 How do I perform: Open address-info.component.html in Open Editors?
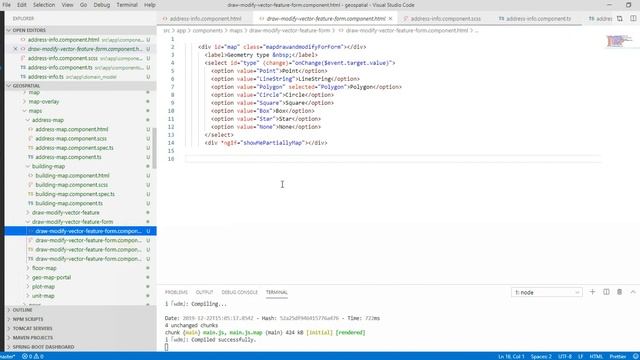80,40
